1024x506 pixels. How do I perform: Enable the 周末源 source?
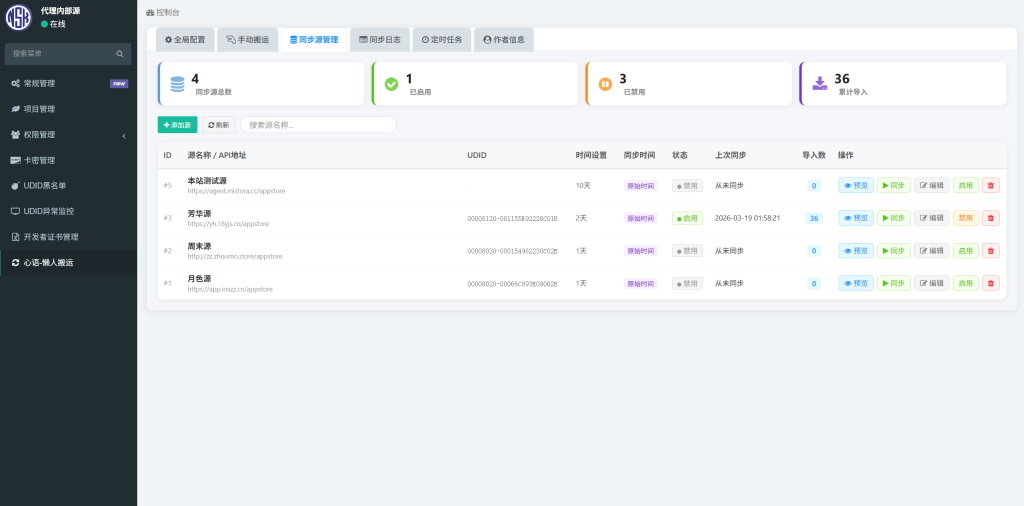[965, 251]
